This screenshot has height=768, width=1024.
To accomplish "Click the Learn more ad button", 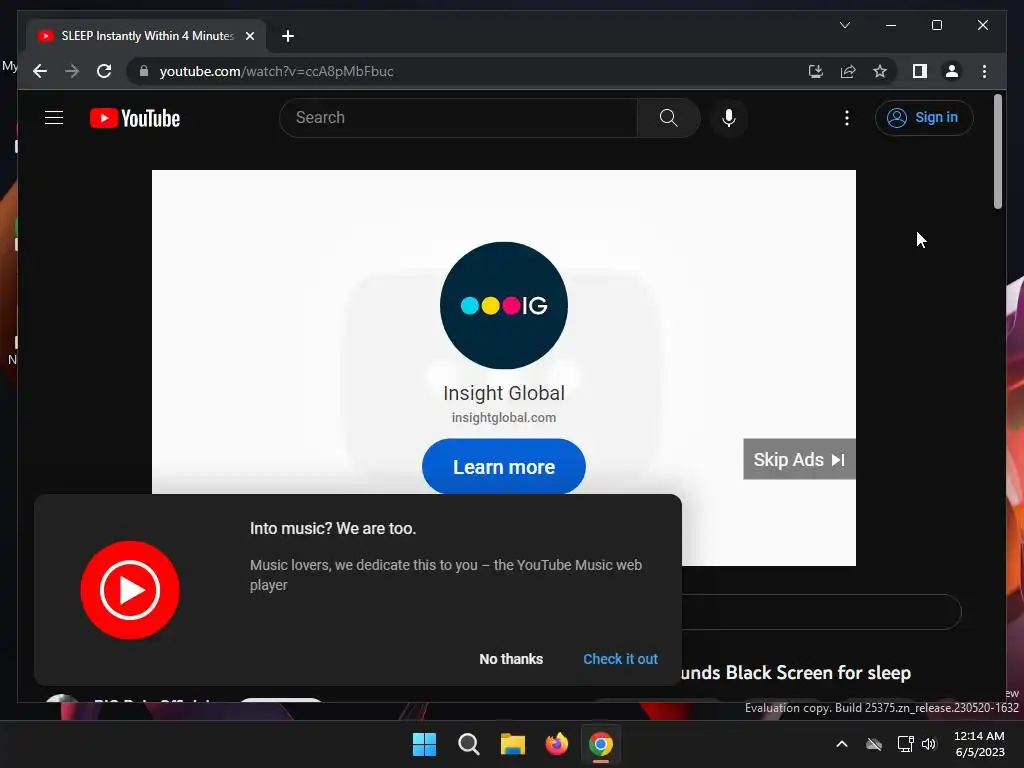I will coord(504,467).
